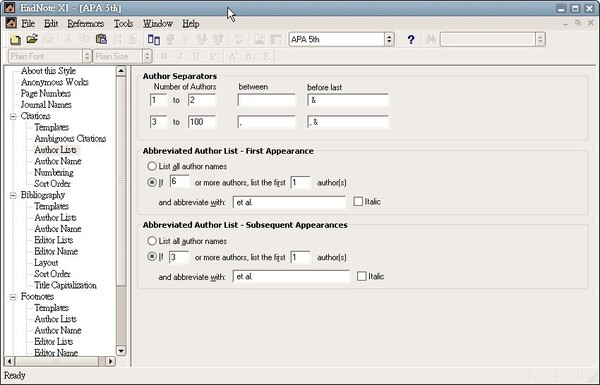Select Page Numbers in the tree
Screen dimensions: 600x385
coord(46,93)
